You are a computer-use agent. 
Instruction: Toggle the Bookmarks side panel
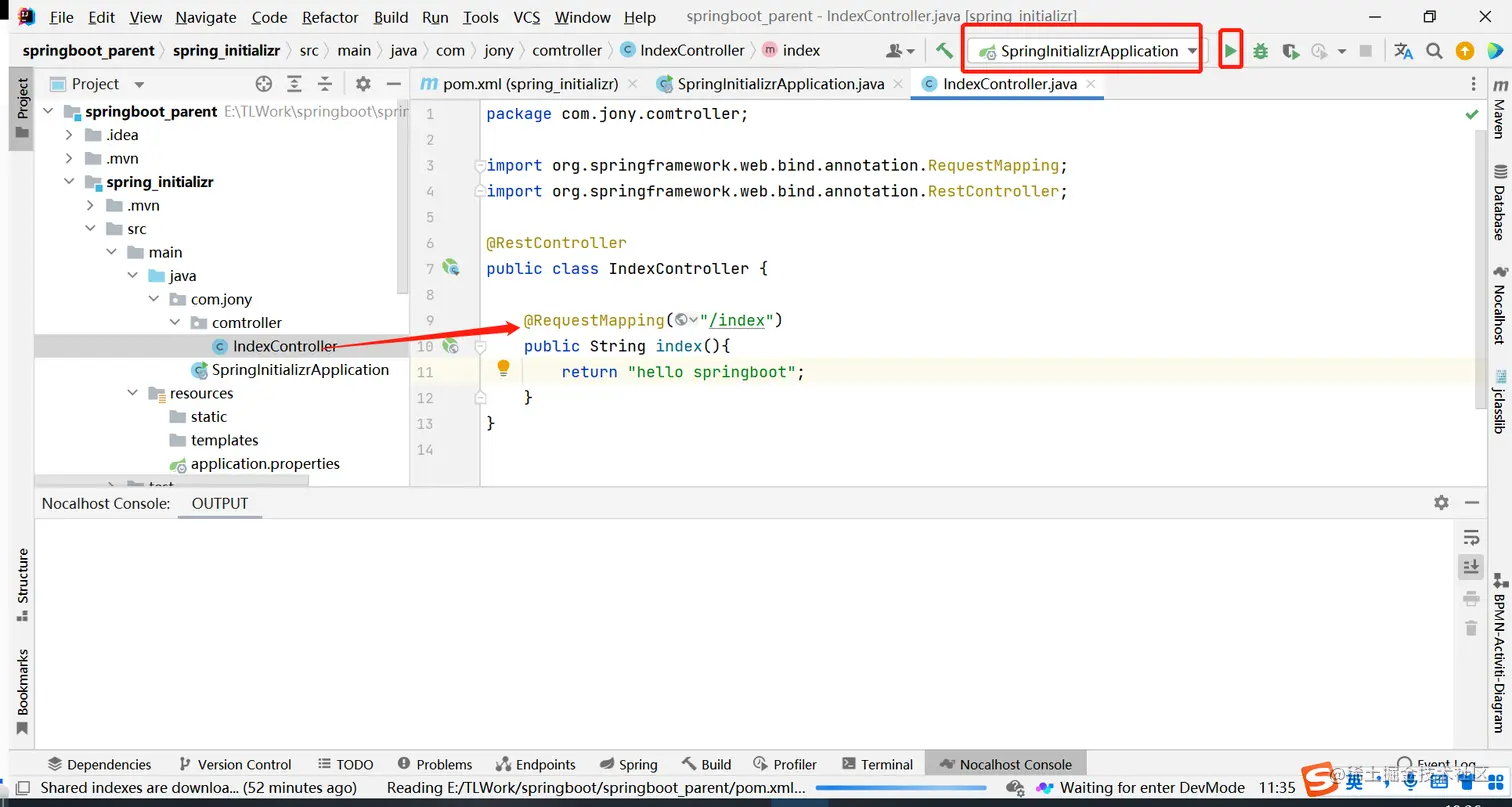(x=22, y=692)
